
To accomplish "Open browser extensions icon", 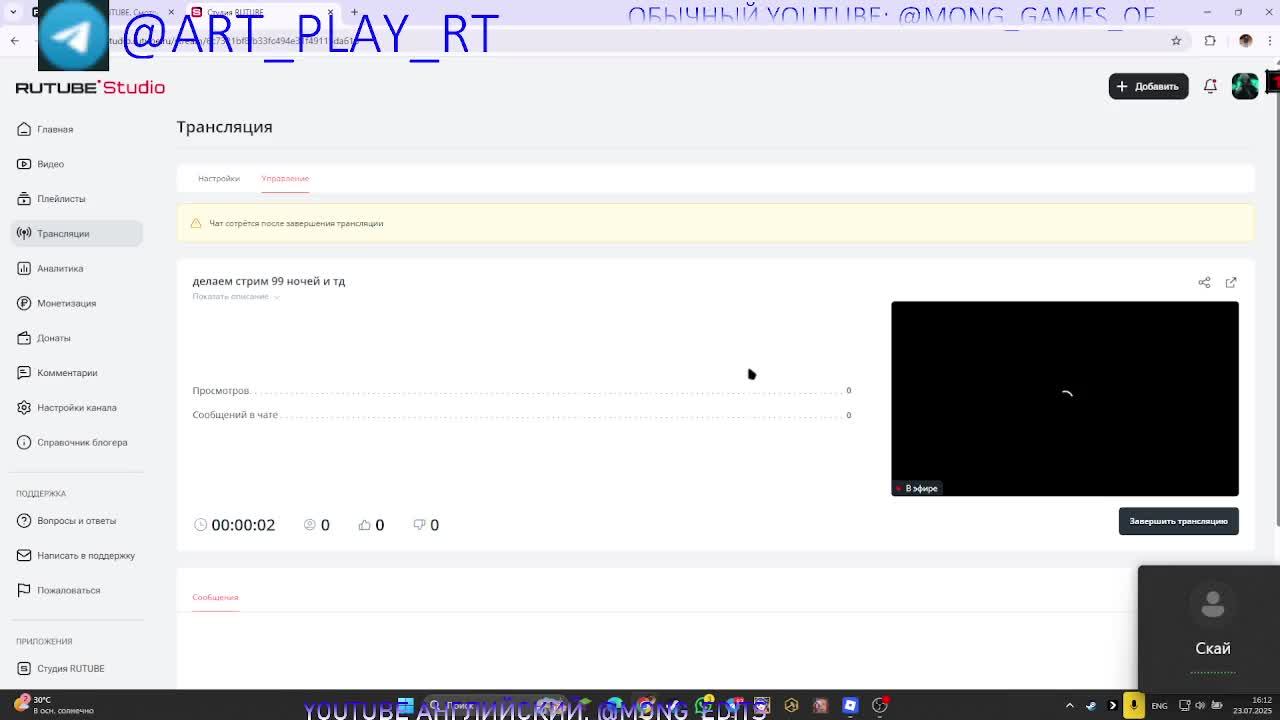I will click(1210, 41).
